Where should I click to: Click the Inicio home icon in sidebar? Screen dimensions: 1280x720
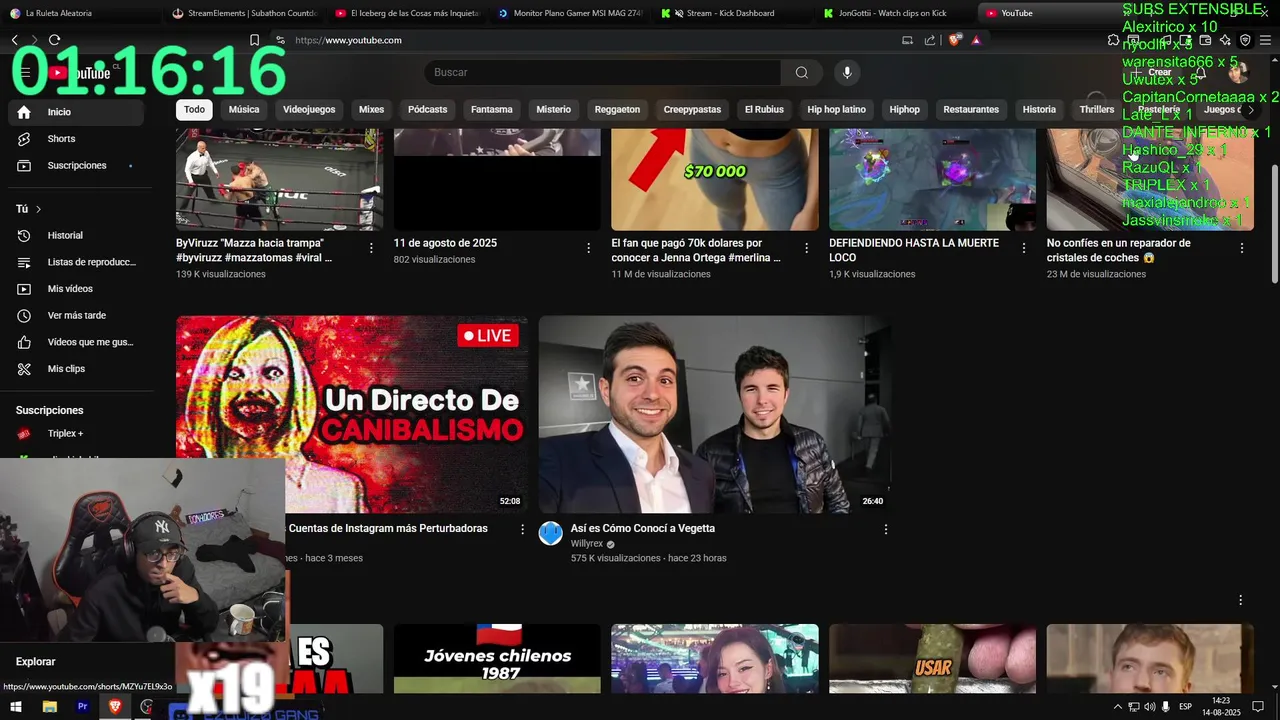(24, 112)
